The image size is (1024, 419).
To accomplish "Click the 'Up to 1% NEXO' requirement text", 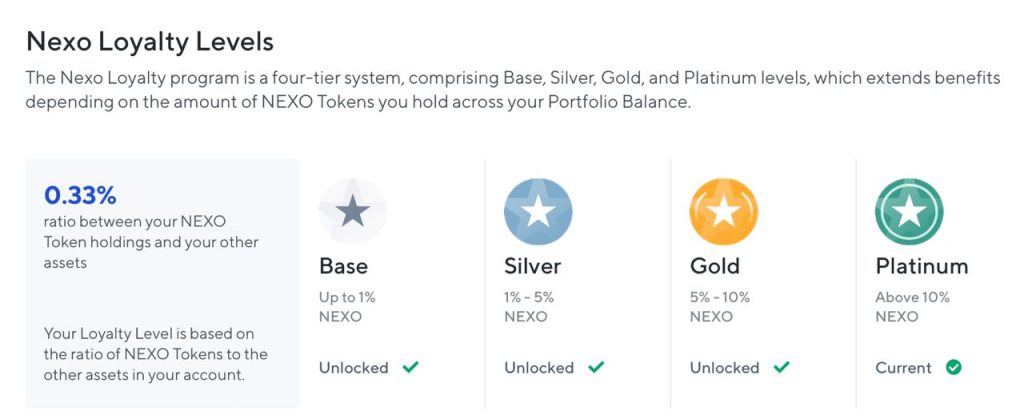I will point(347,307).
